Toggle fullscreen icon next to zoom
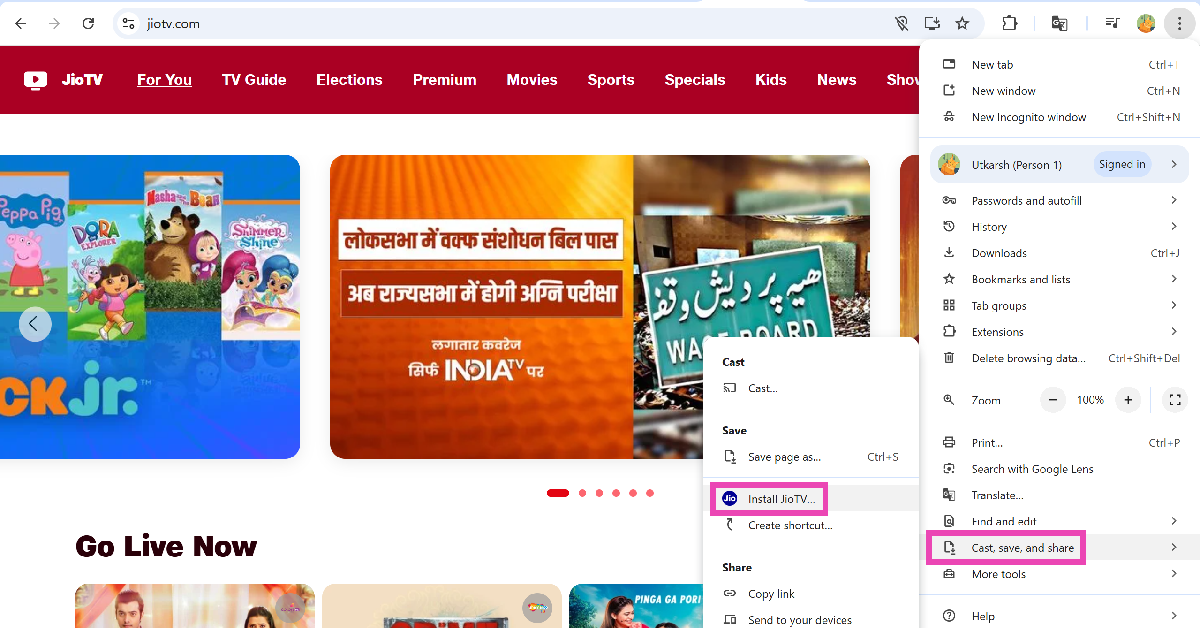Screen dimensions: 1200x628 point(1176,400)
